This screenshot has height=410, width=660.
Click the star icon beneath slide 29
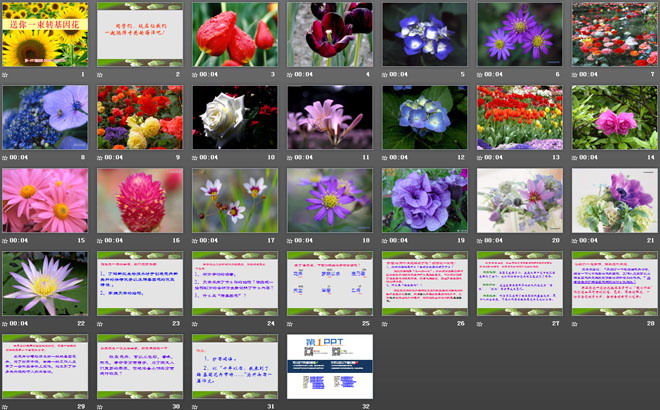coord(6,407)
